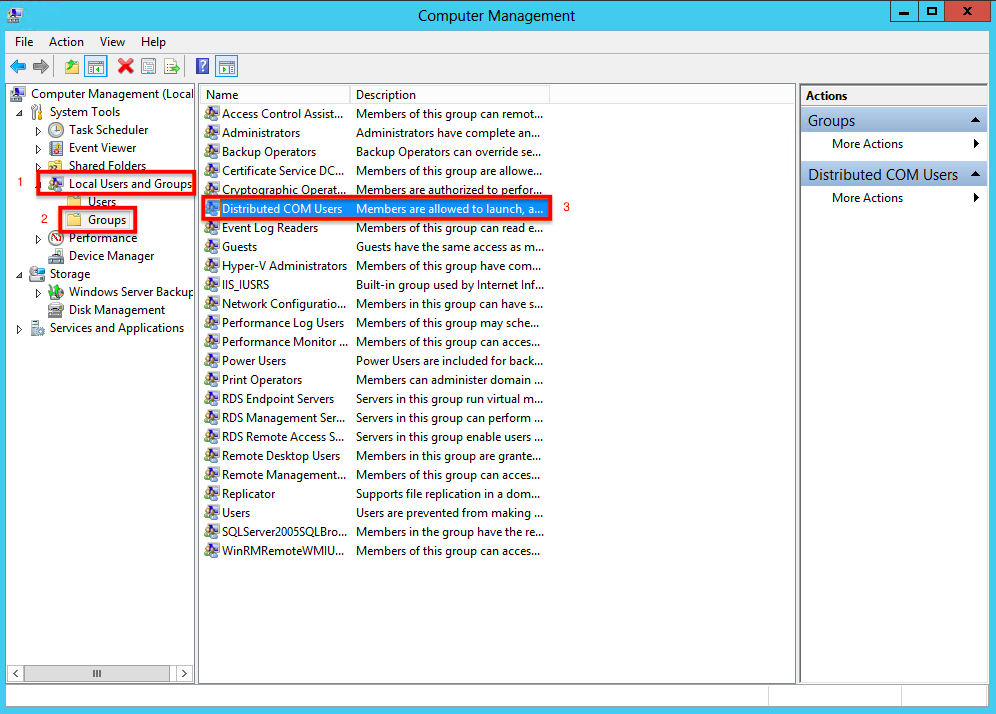Expand the Services and Applications node
This screenshot has width=996, height=714.
pyautogui.click(x=20, y=329)
